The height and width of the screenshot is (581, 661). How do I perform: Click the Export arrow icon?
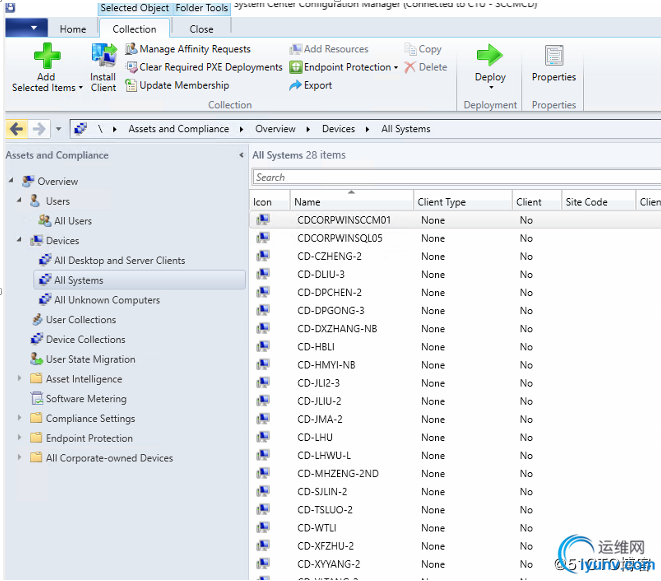point(296,86)
